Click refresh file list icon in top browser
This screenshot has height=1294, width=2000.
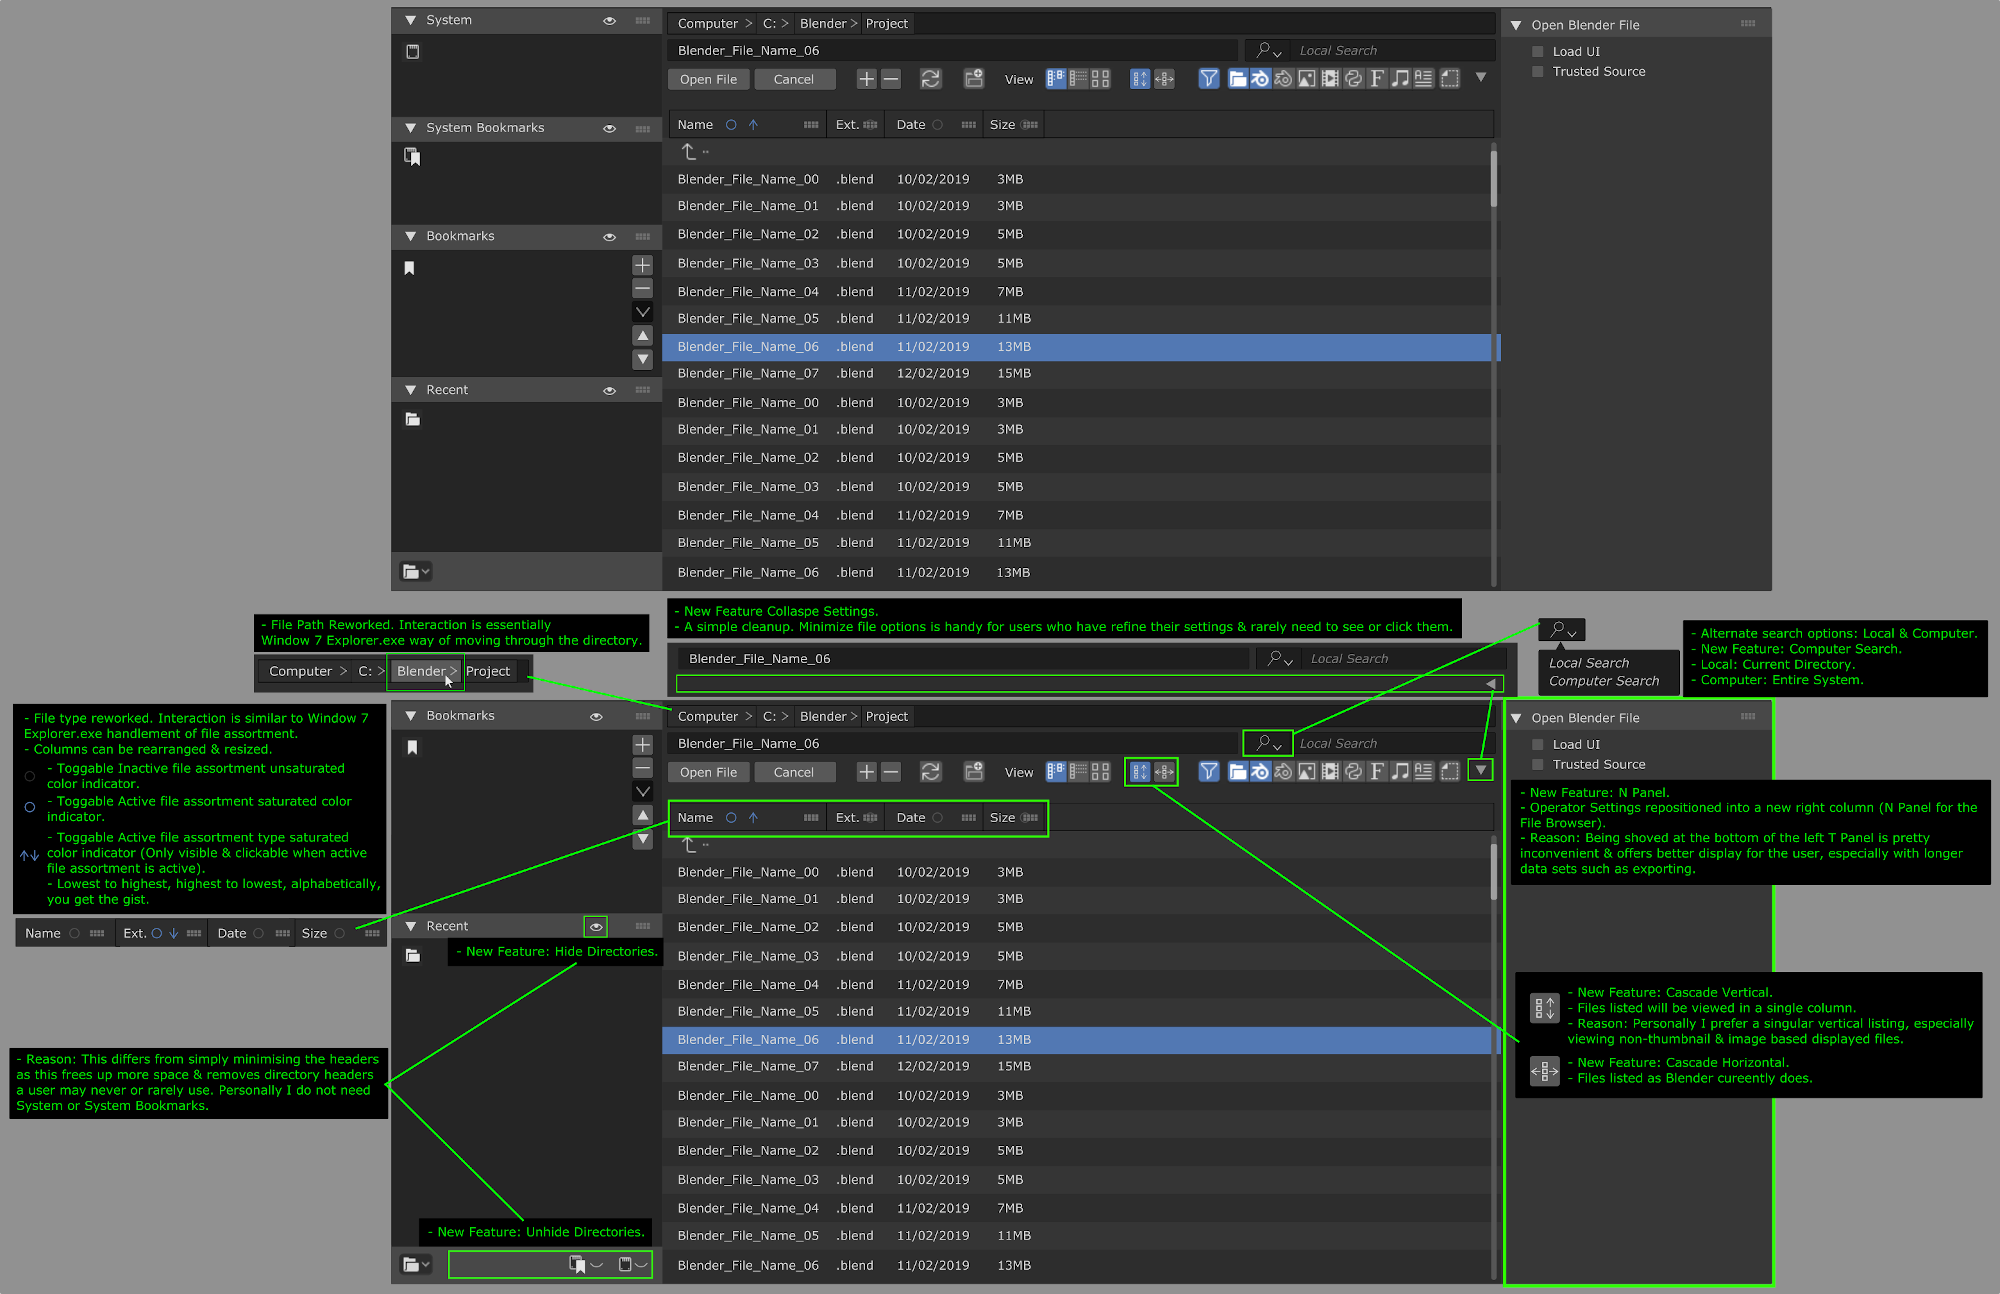click(x=930, y=79)
